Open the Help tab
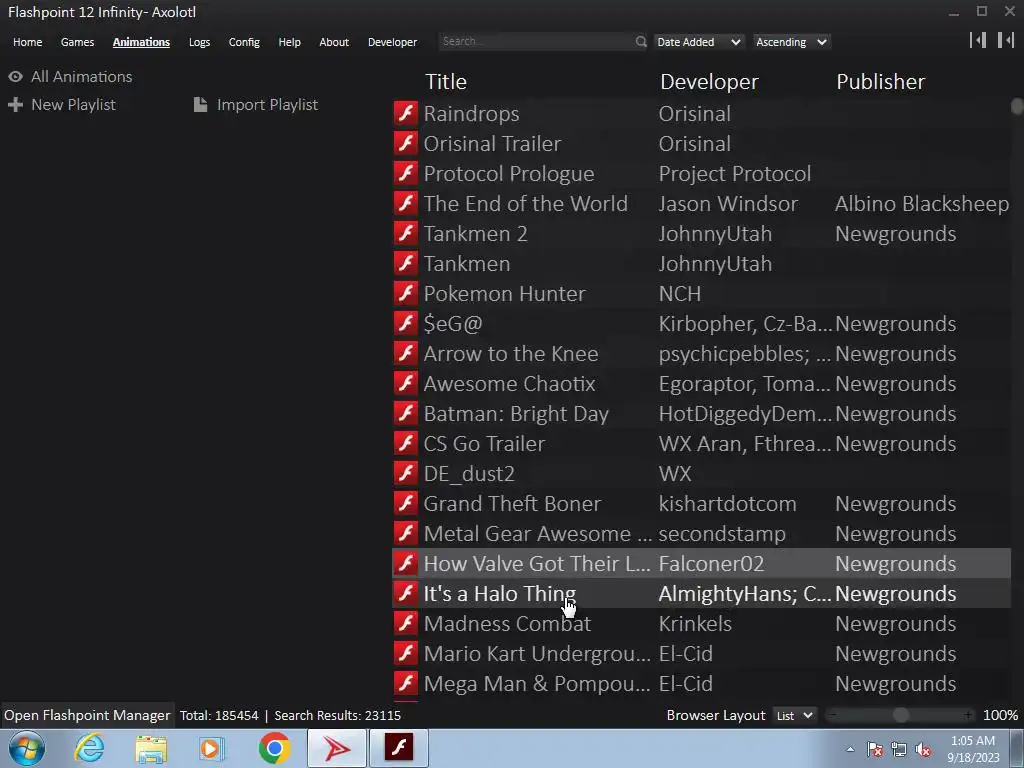Image resolution: width=1024 pixels, height=768 pixels. pos(289,42)
